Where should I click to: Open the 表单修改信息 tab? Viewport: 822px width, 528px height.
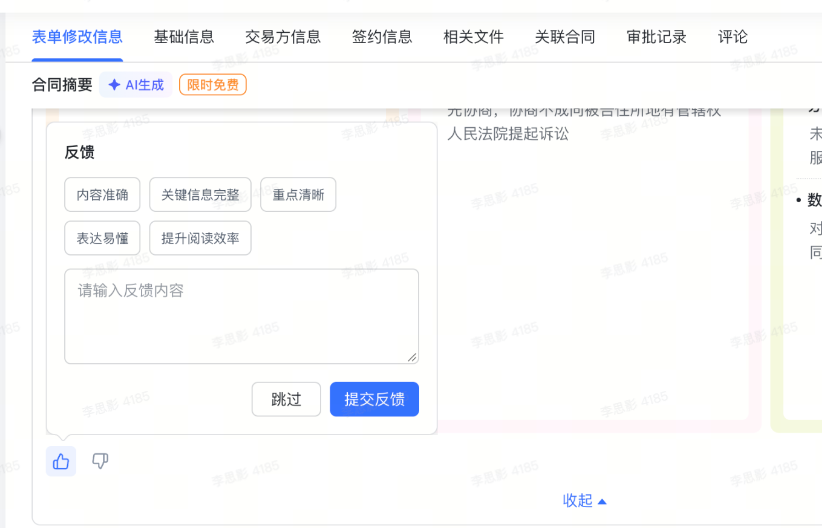pyautogui.click(x=77, y=37)
